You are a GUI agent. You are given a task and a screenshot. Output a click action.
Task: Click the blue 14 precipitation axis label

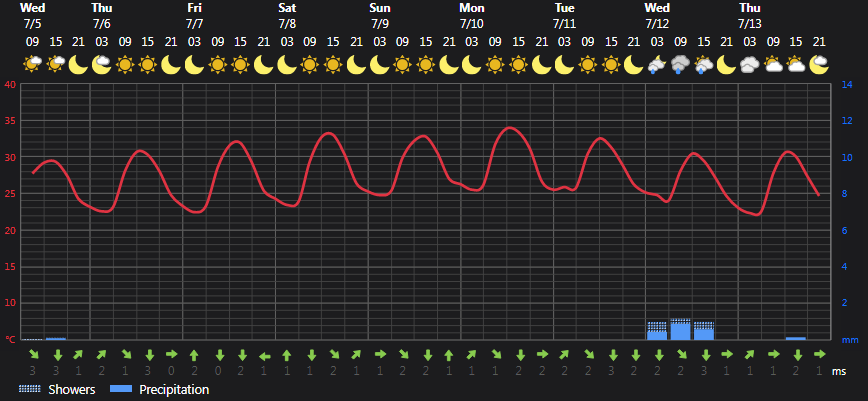[x=847, y=85]
